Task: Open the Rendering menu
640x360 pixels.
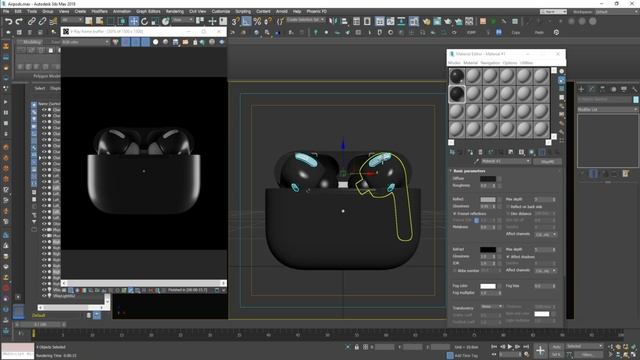Action: (x=175, y=11)
